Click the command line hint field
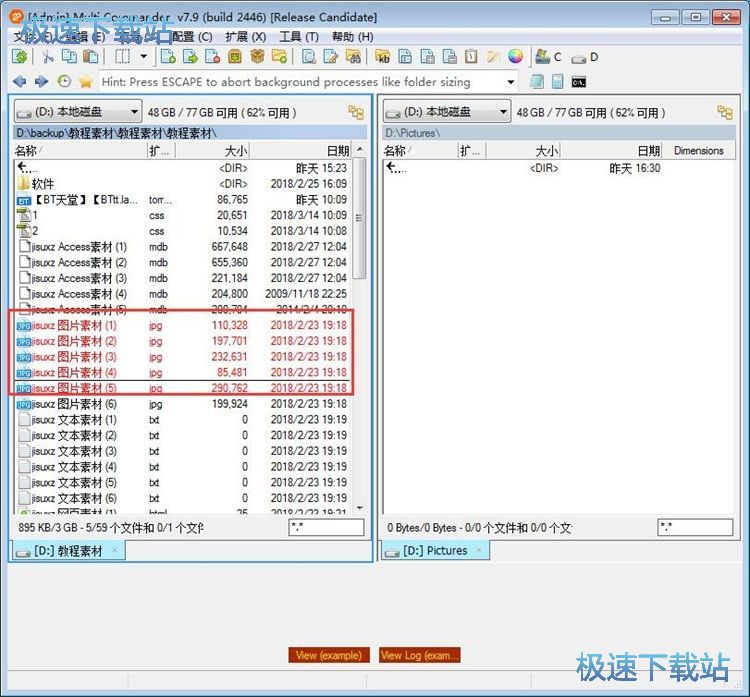 click(x=301, y=82)
